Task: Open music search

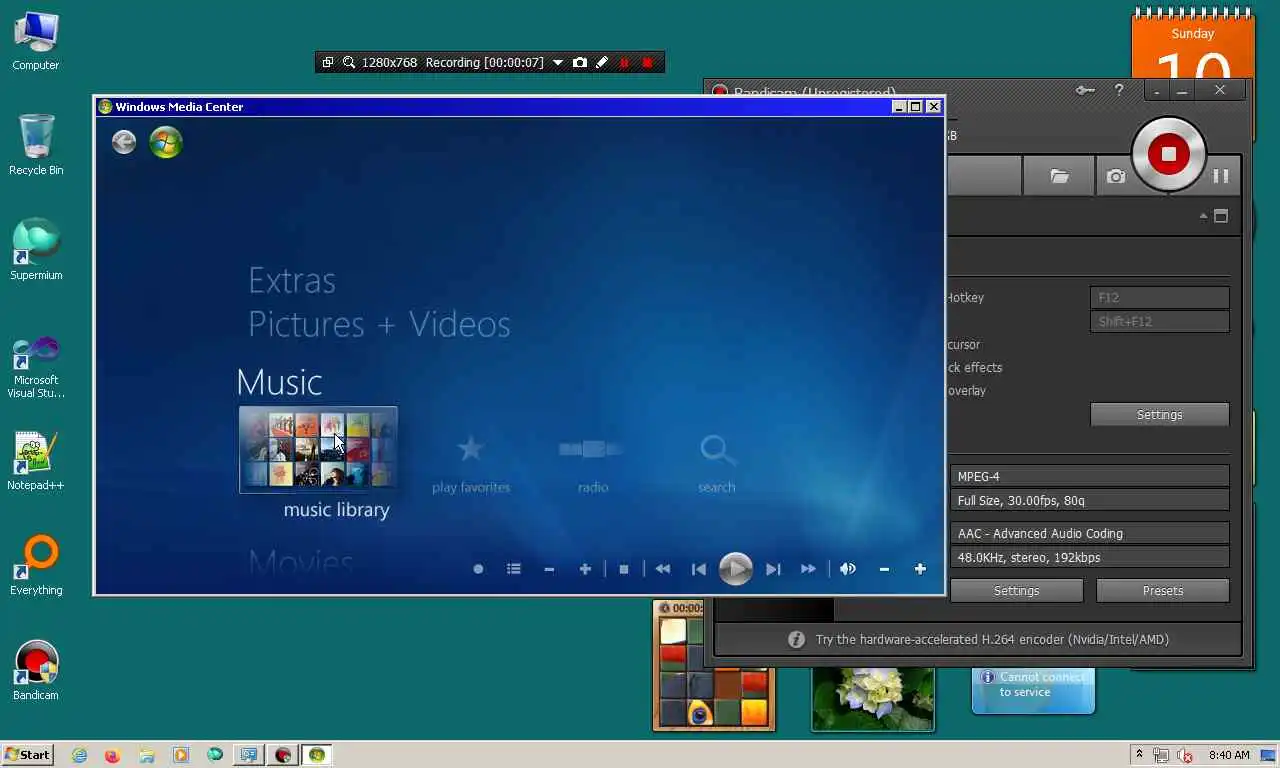Action: point(717,450)
